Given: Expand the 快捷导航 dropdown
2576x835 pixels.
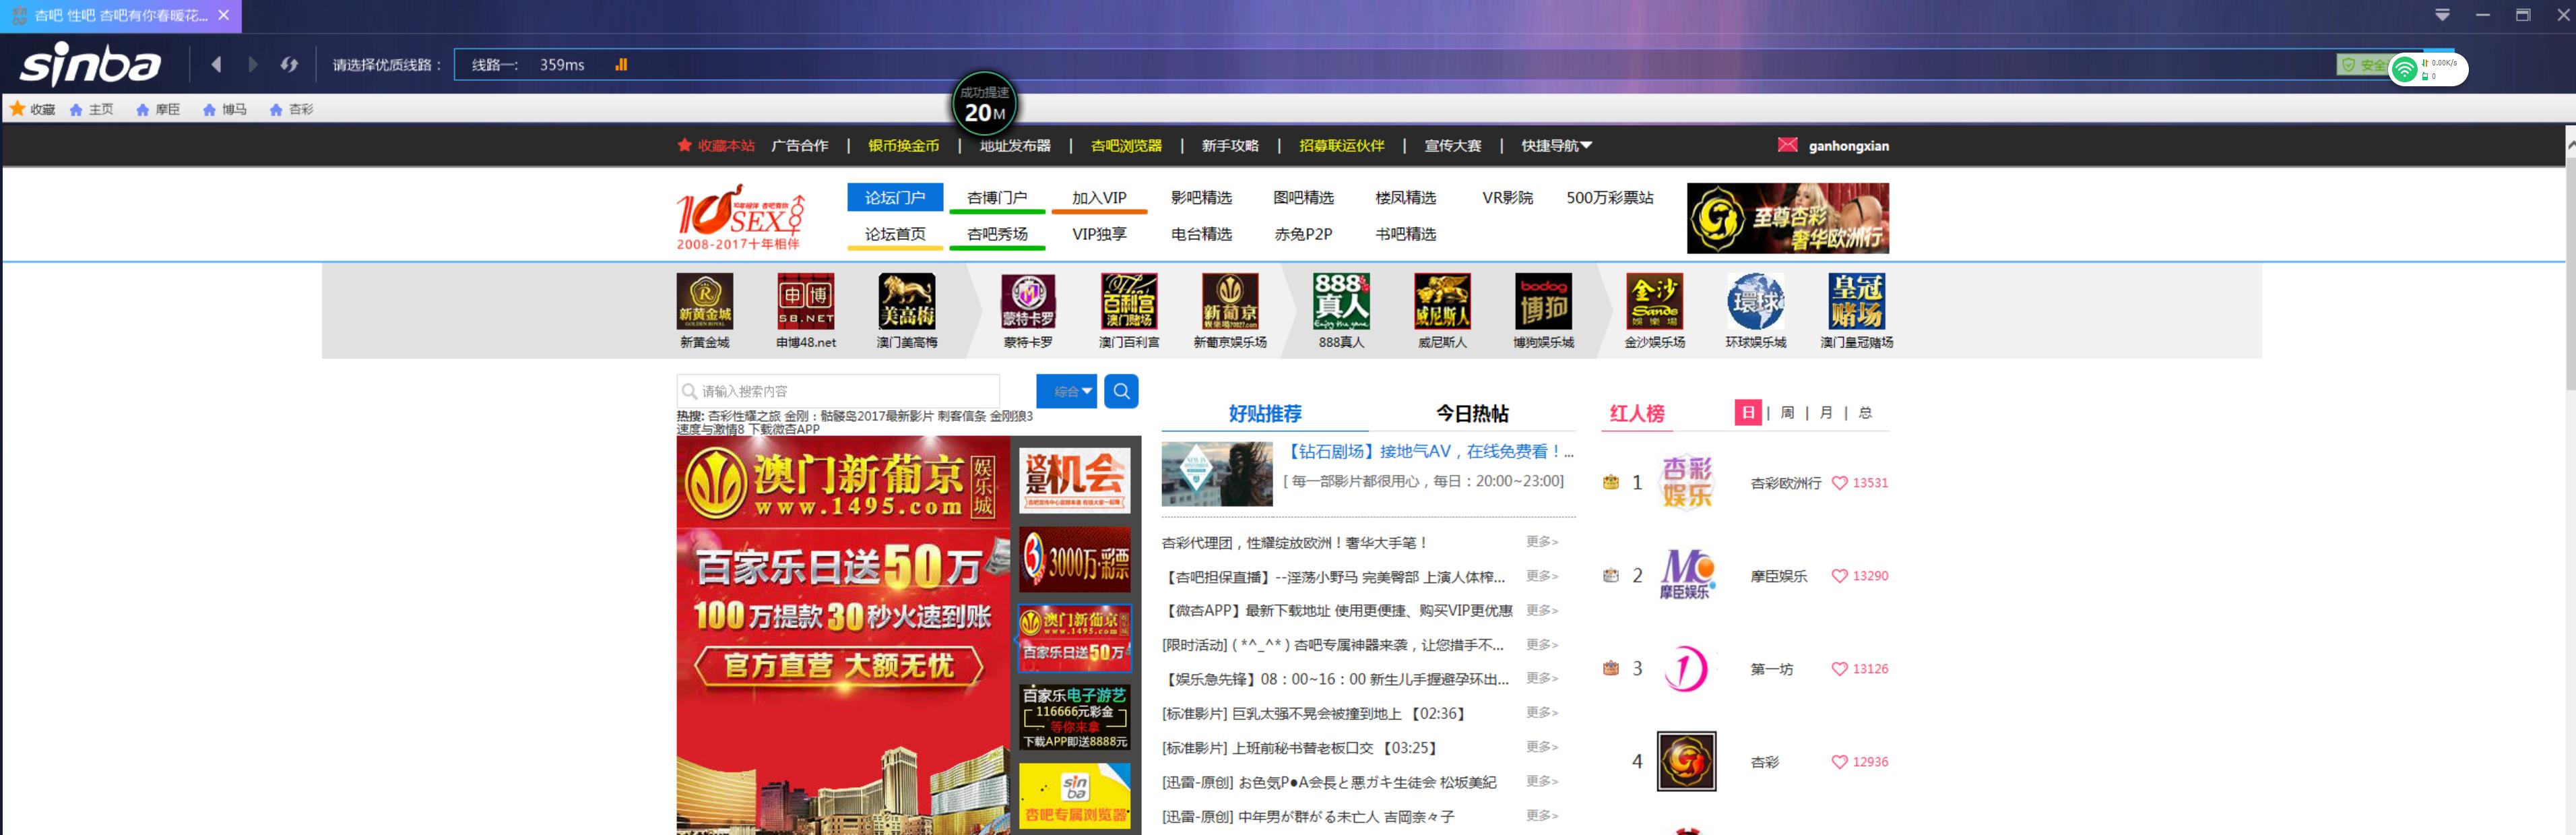Looking at the screenshot, I should pyautogui.click(x=1556, y=146).
